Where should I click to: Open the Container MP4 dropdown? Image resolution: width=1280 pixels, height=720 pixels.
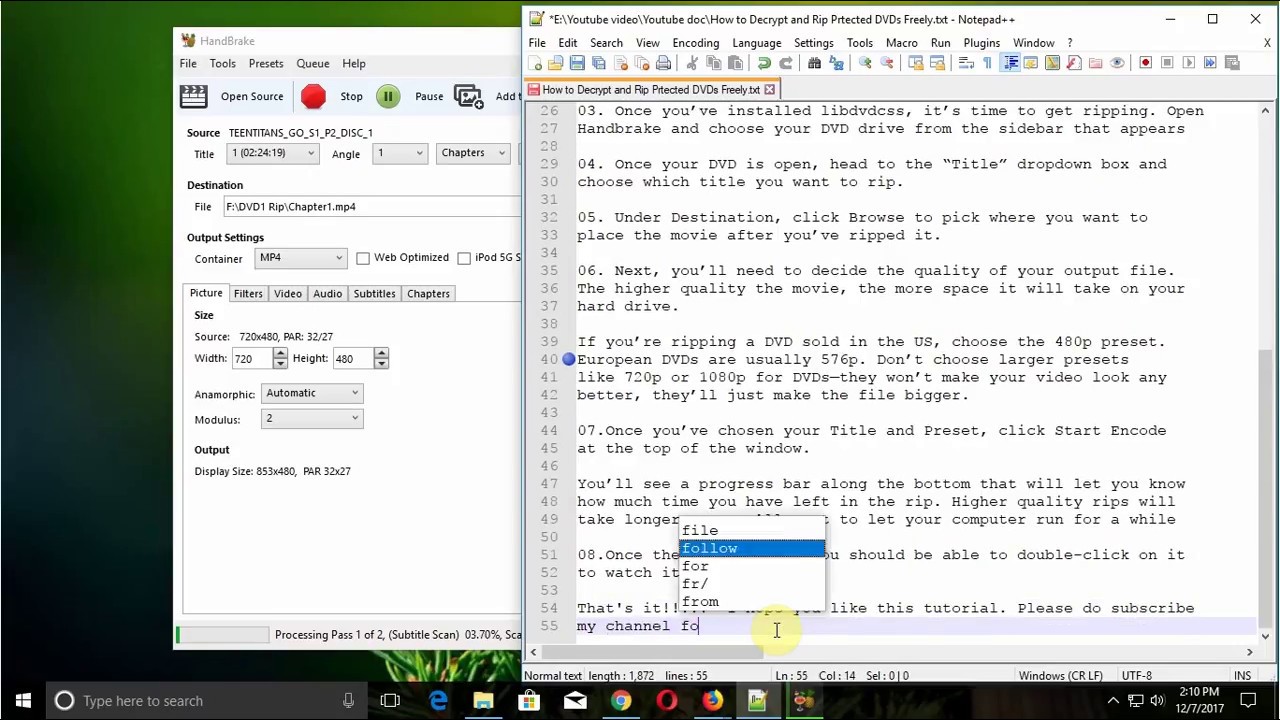300,258
